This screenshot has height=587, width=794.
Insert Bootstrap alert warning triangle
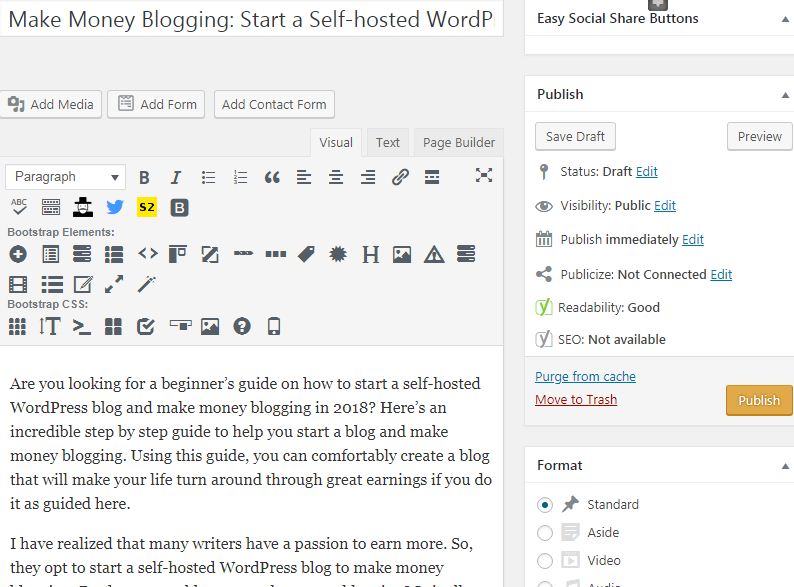(x=434, y=254)
